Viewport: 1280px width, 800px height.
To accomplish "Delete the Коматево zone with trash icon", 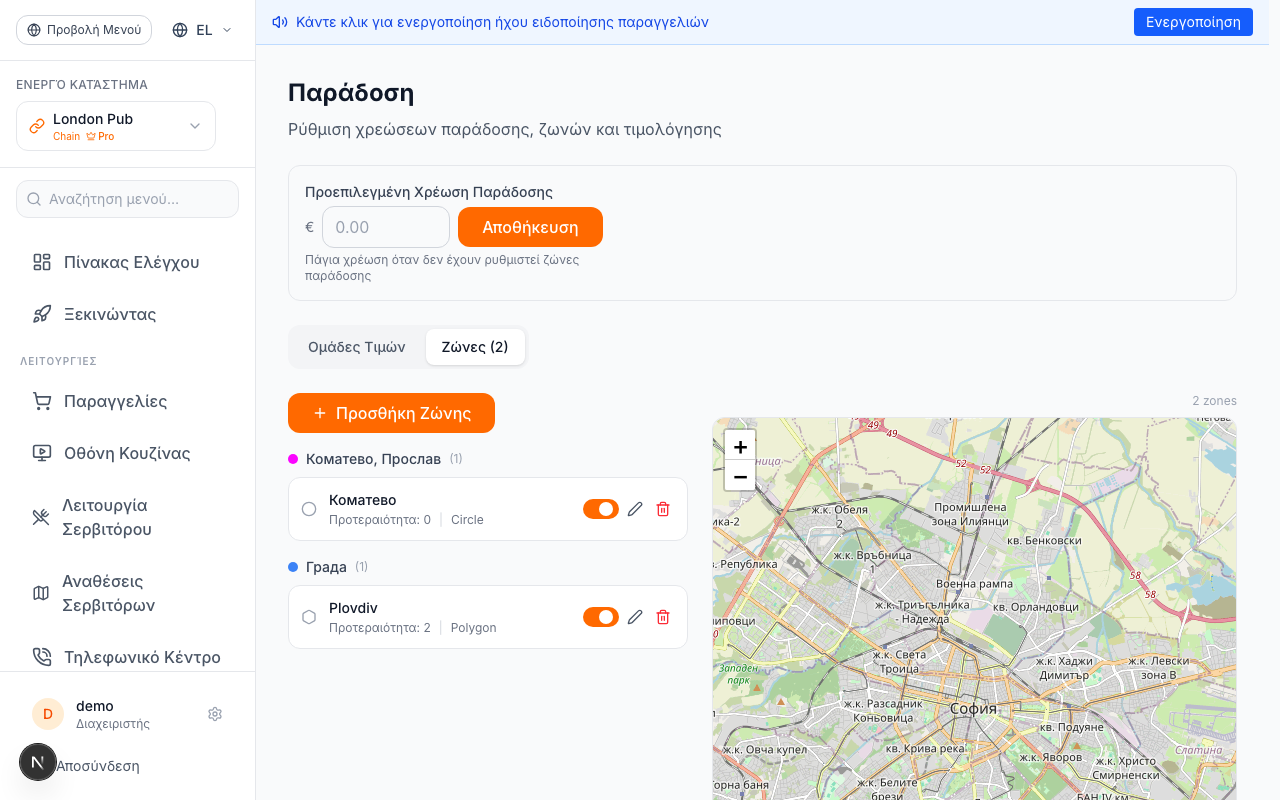I will pyautogui.click(x=663, y=509).
